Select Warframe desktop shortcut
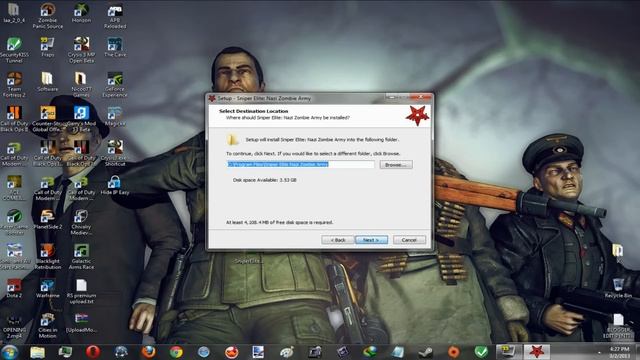The width and height of the screenshot is (640, 360). click(48, 288)
